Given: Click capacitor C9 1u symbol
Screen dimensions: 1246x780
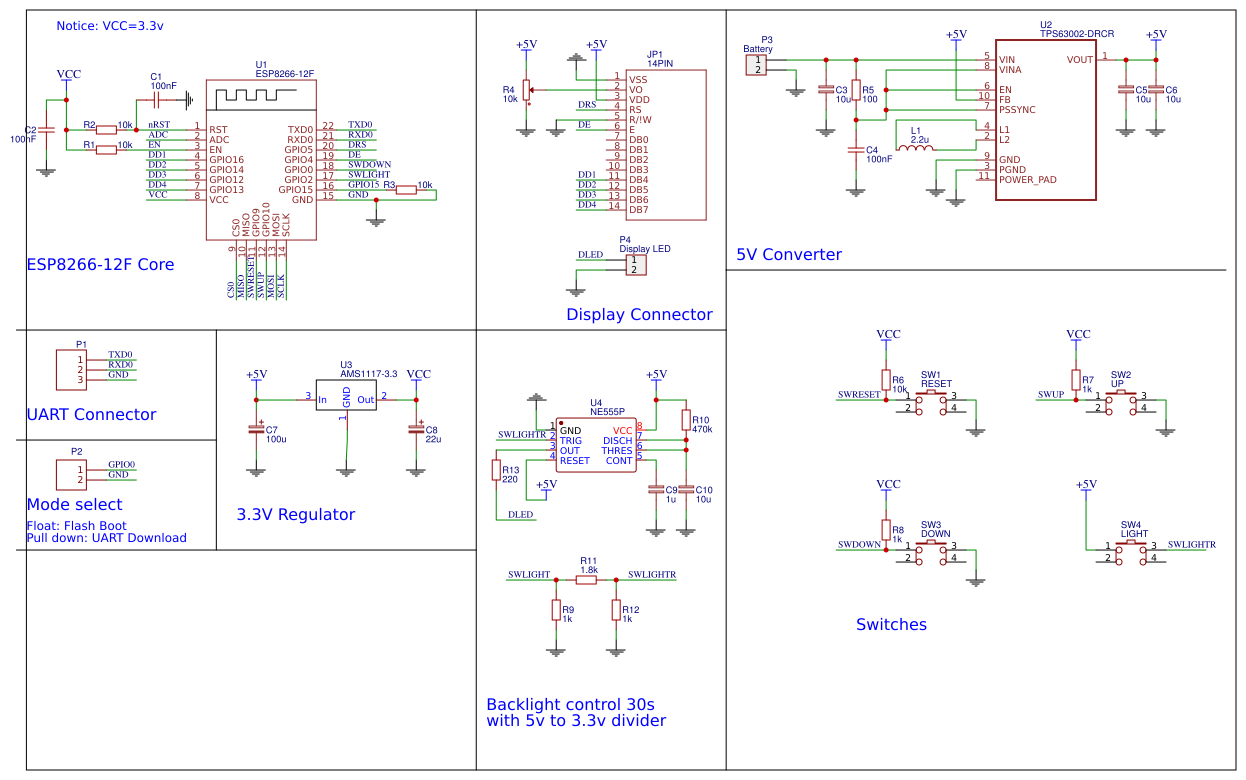Looking at the screenshot, I should coord(656,490).
